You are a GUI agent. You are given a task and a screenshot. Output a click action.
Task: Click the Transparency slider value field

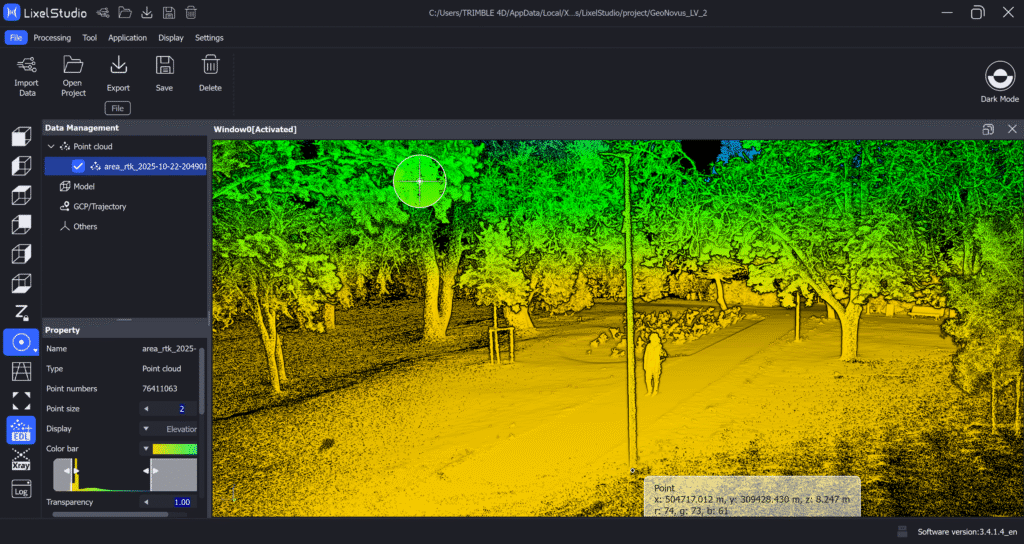[x=181, y=502]
